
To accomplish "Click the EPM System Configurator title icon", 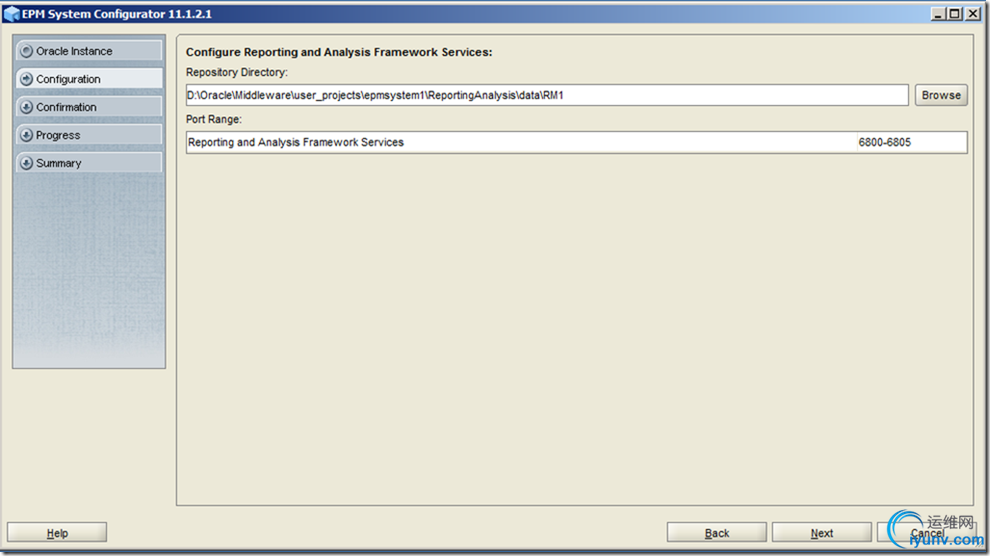I will click(11, 14).
